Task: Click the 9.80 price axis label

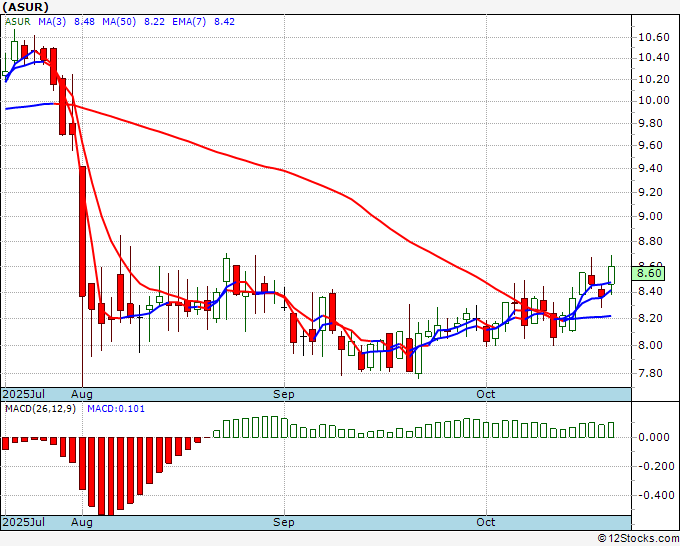Action: pyautogui.click(x=651, y=123)
